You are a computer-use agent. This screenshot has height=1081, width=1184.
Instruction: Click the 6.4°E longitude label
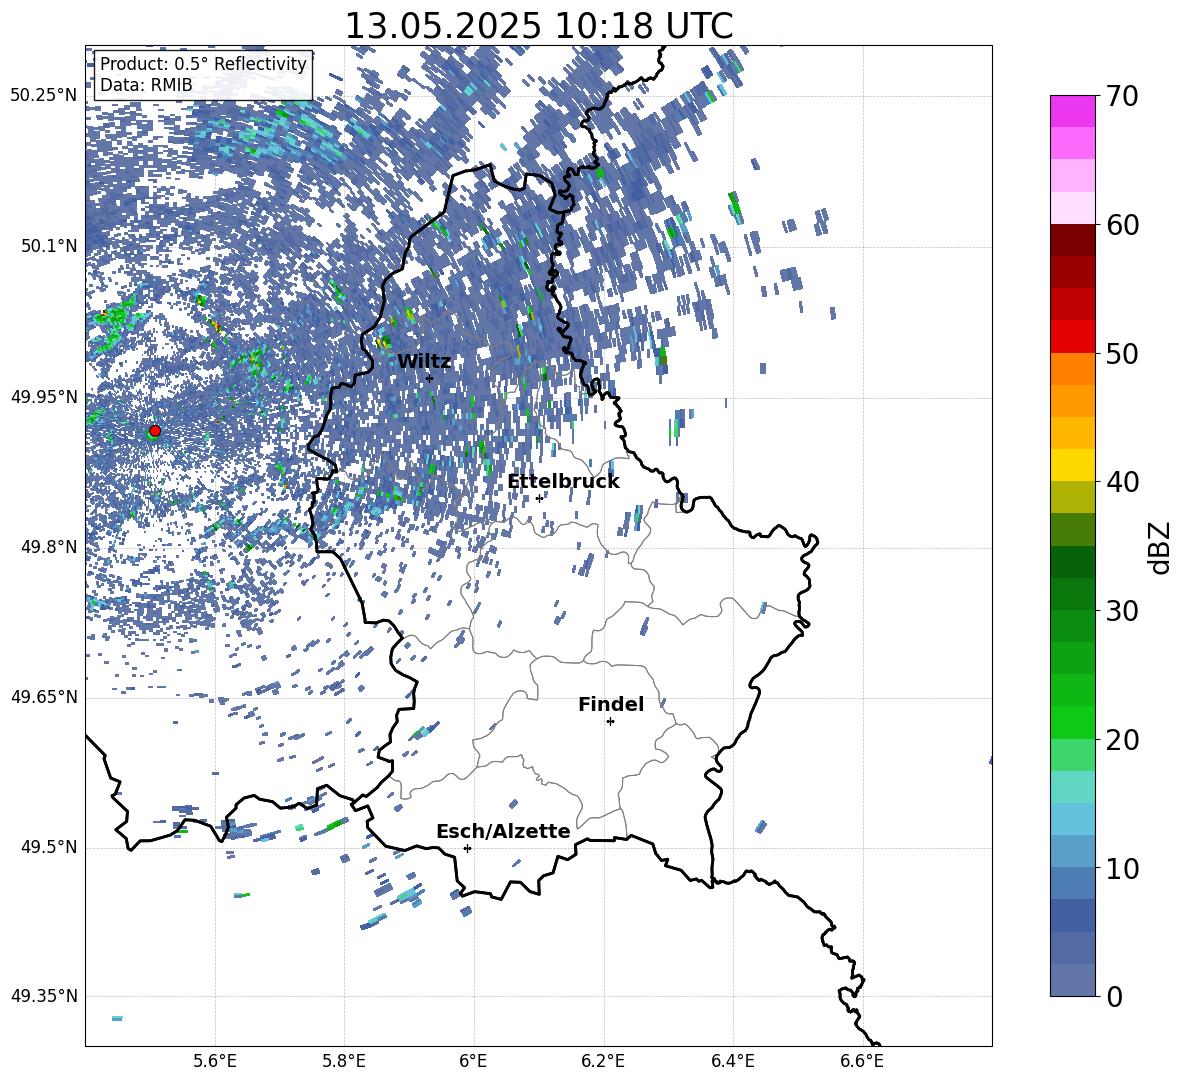(732, 1061)
